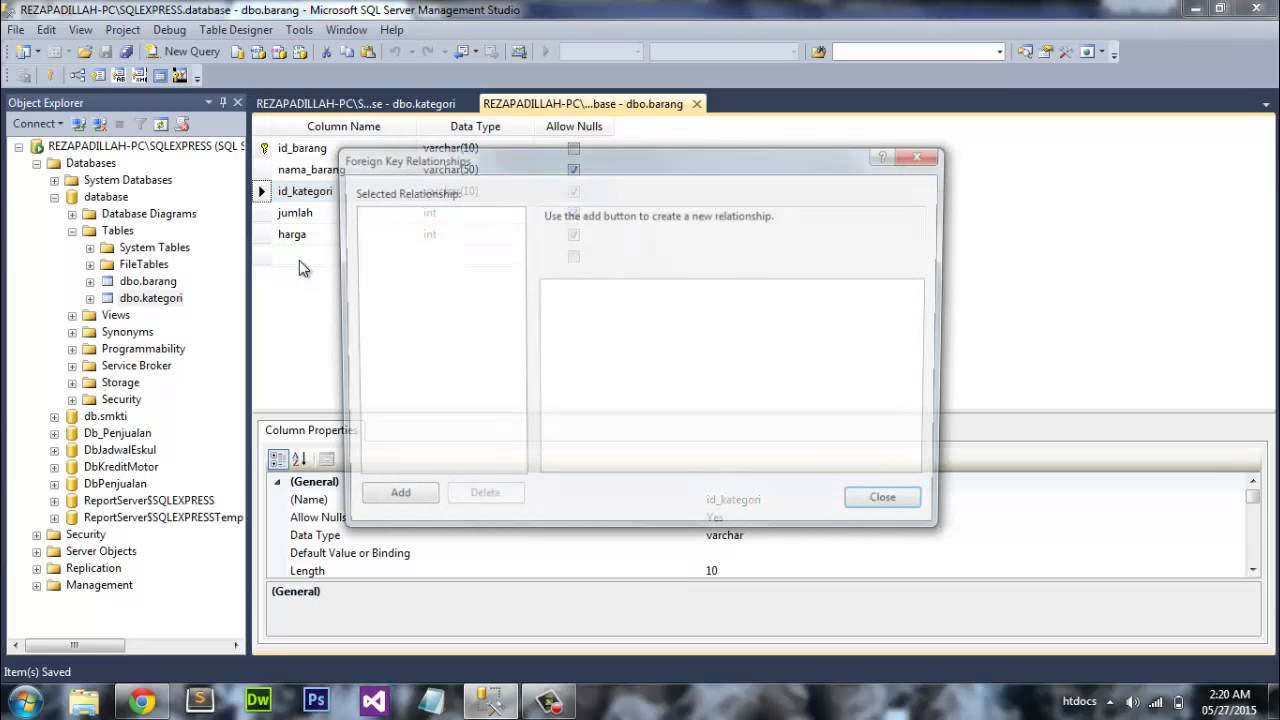Open the File menu
This screenshot has width=1280, height=720.
[x=16, y=30]
